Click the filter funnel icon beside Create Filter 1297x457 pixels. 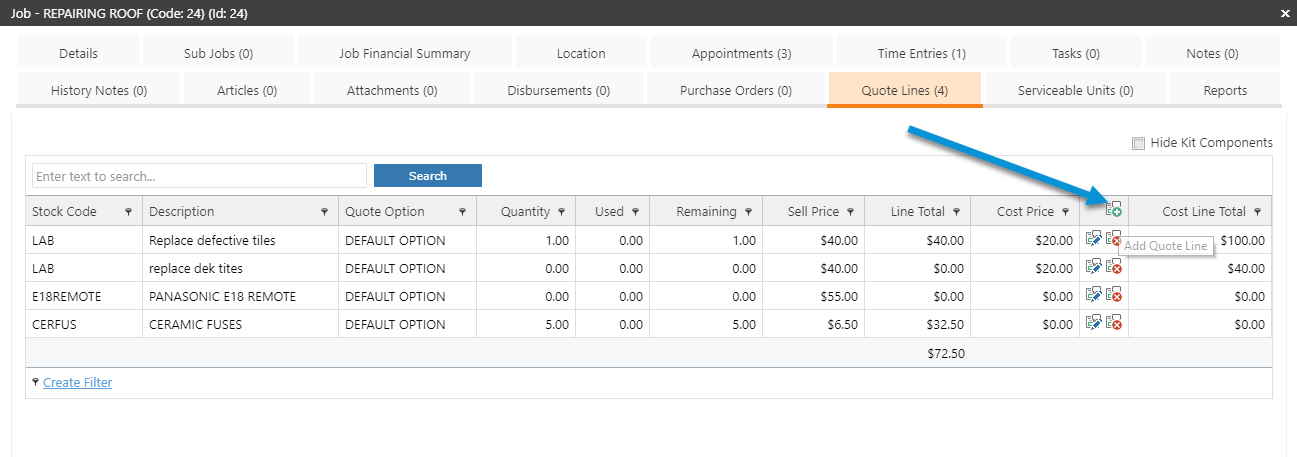point(36,382)
